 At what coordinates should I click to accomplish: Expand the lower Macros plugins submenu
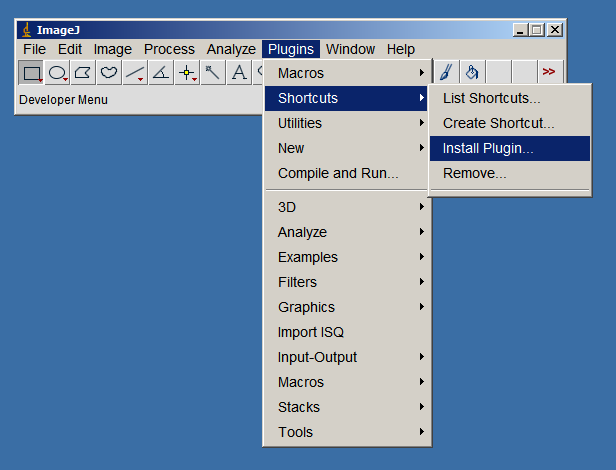click(347, 382)
